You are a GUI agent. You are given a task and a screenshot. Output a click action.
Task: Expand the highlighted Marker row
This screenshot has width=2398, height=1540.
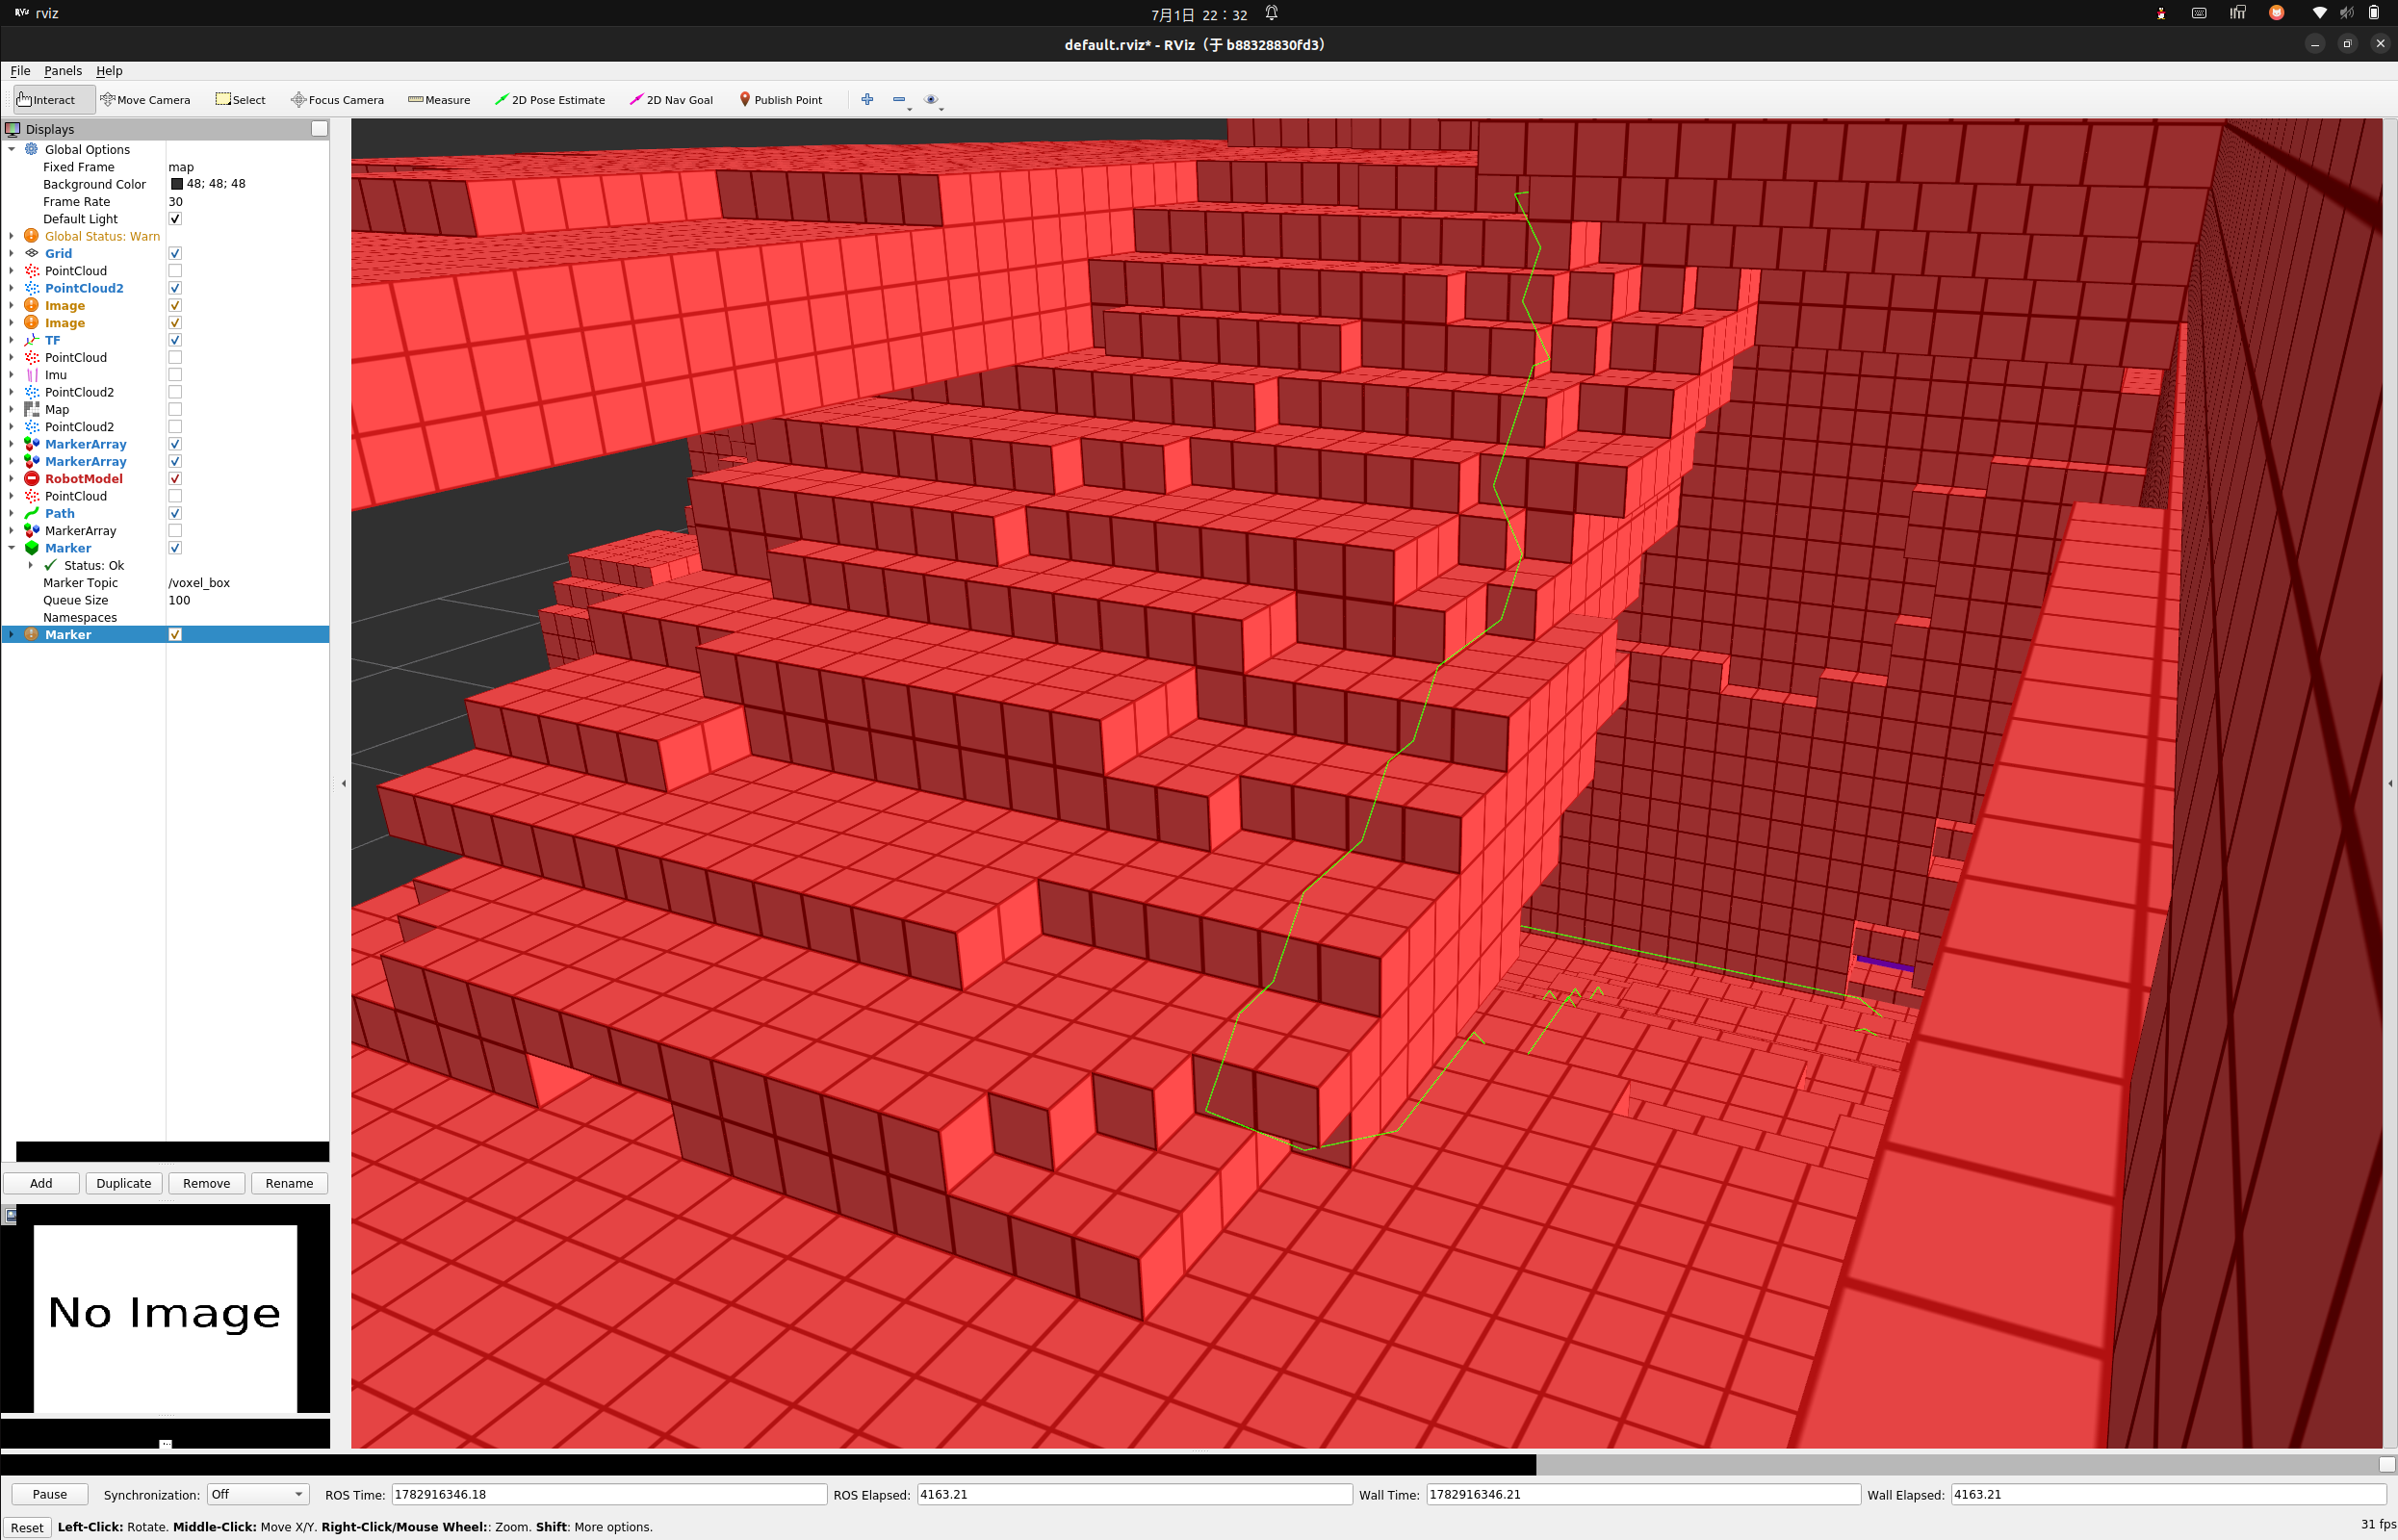pyautogui.click(x=12, y=635)
